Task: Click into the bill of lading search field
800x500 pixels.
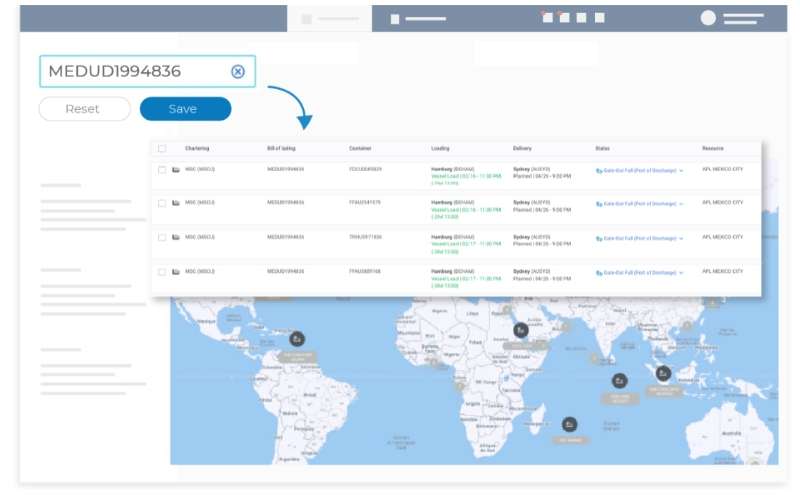Action: click(135, 71)
